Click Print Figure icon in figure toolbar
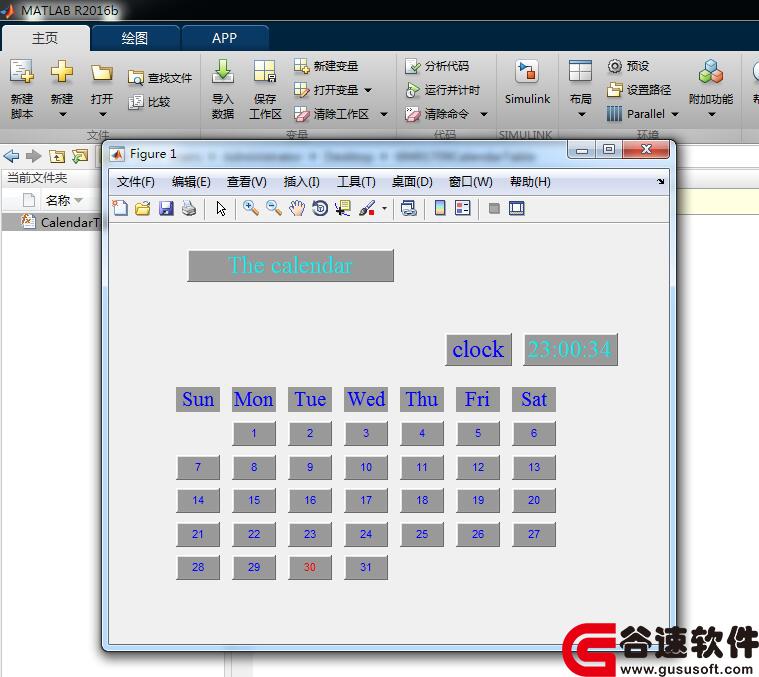This screenshot has width=759, height=677. coord(189,208)
